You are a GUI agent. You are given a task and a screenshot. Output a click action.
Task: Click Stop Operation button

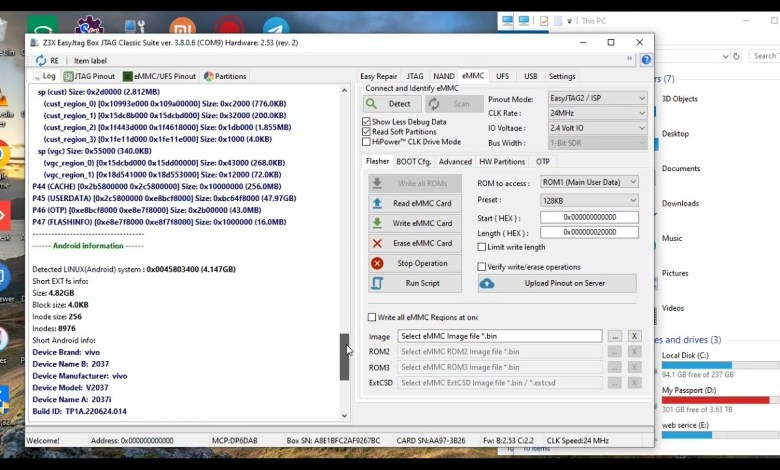[415, 263]
